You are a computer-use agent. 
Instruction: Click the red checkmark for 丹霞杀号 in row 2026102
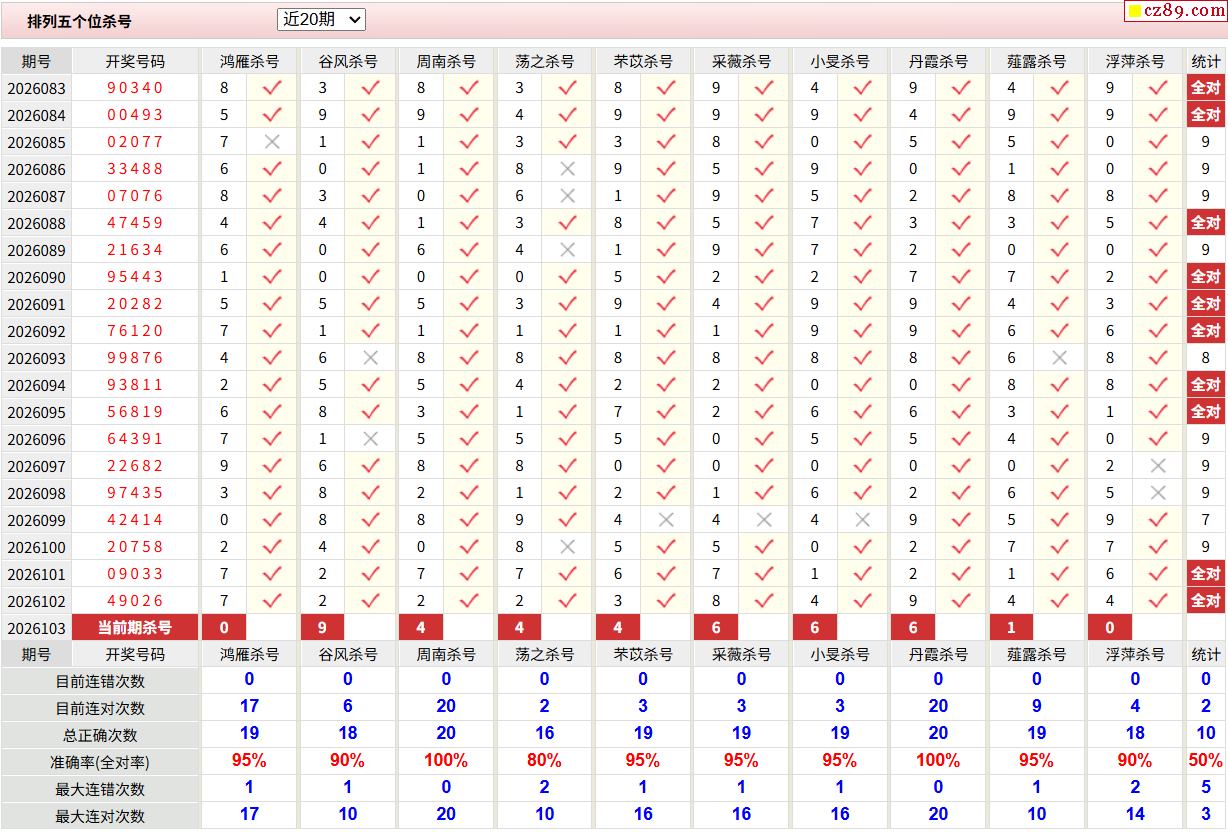(x=961, y=601)
